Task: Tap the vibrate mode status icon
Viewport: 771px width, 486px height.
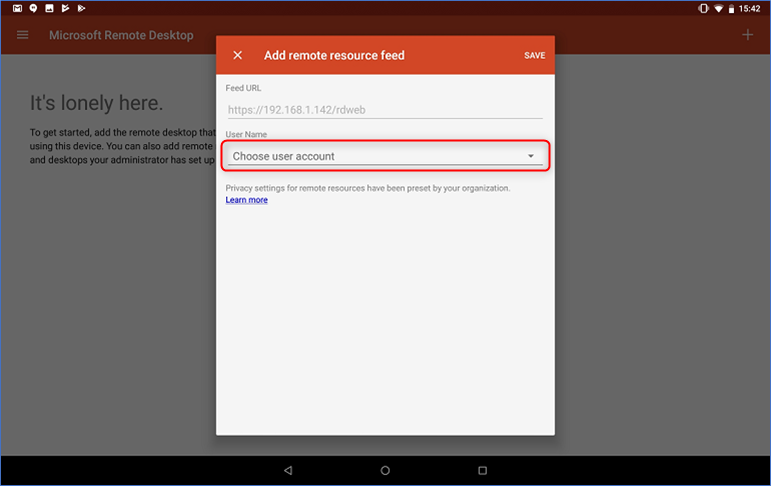Action: coord(704,8)
